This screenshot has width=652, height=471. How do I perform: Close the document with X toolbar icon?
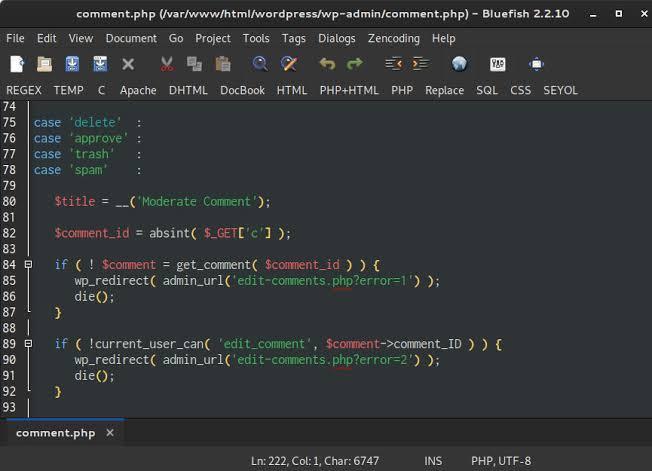point(128,64)
